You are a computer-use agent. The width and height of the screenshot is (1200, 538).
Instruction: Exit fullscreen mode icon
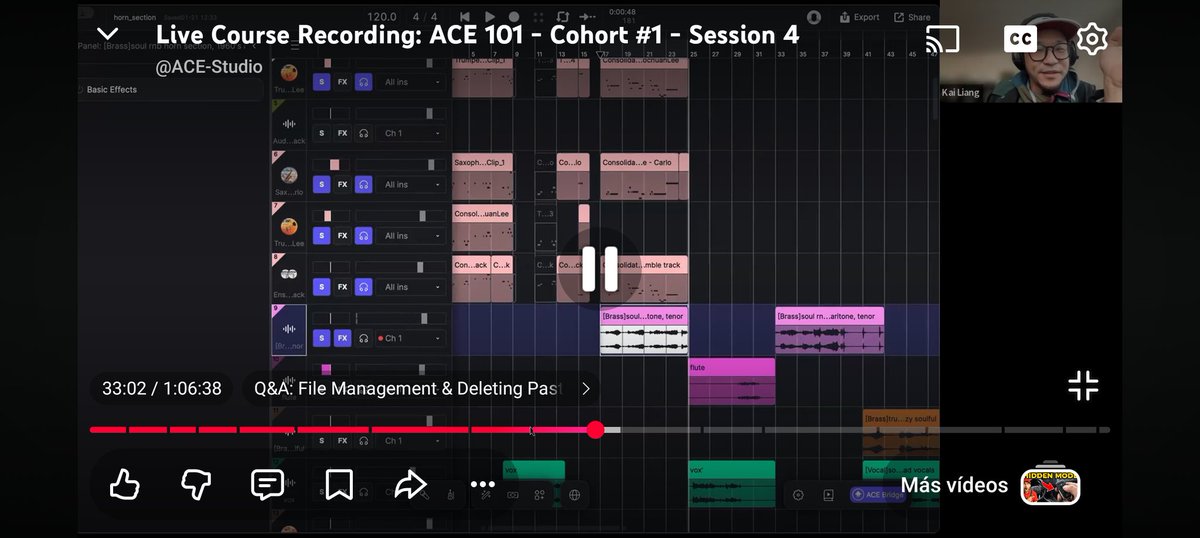pyautogui.click(x=1083, y=386)
